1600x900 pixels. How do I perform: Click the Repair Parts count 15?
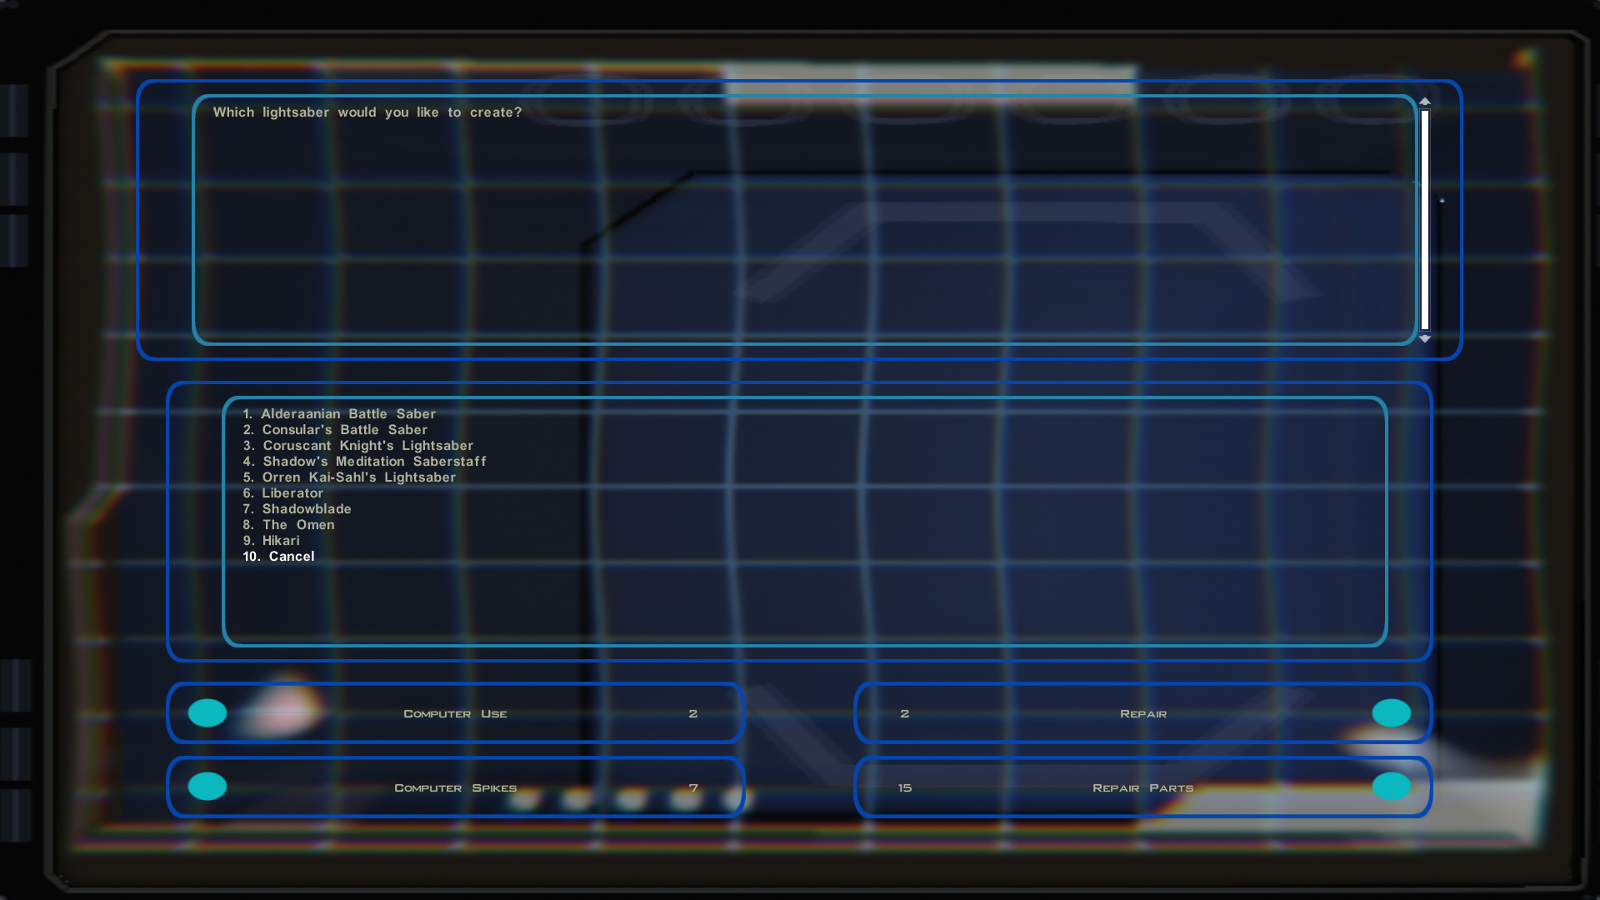[x=905, y=788]
